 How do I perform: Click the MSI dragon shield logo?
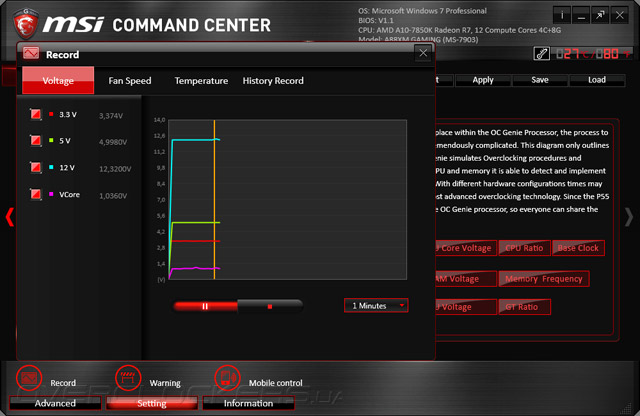(x=26, y=24)
